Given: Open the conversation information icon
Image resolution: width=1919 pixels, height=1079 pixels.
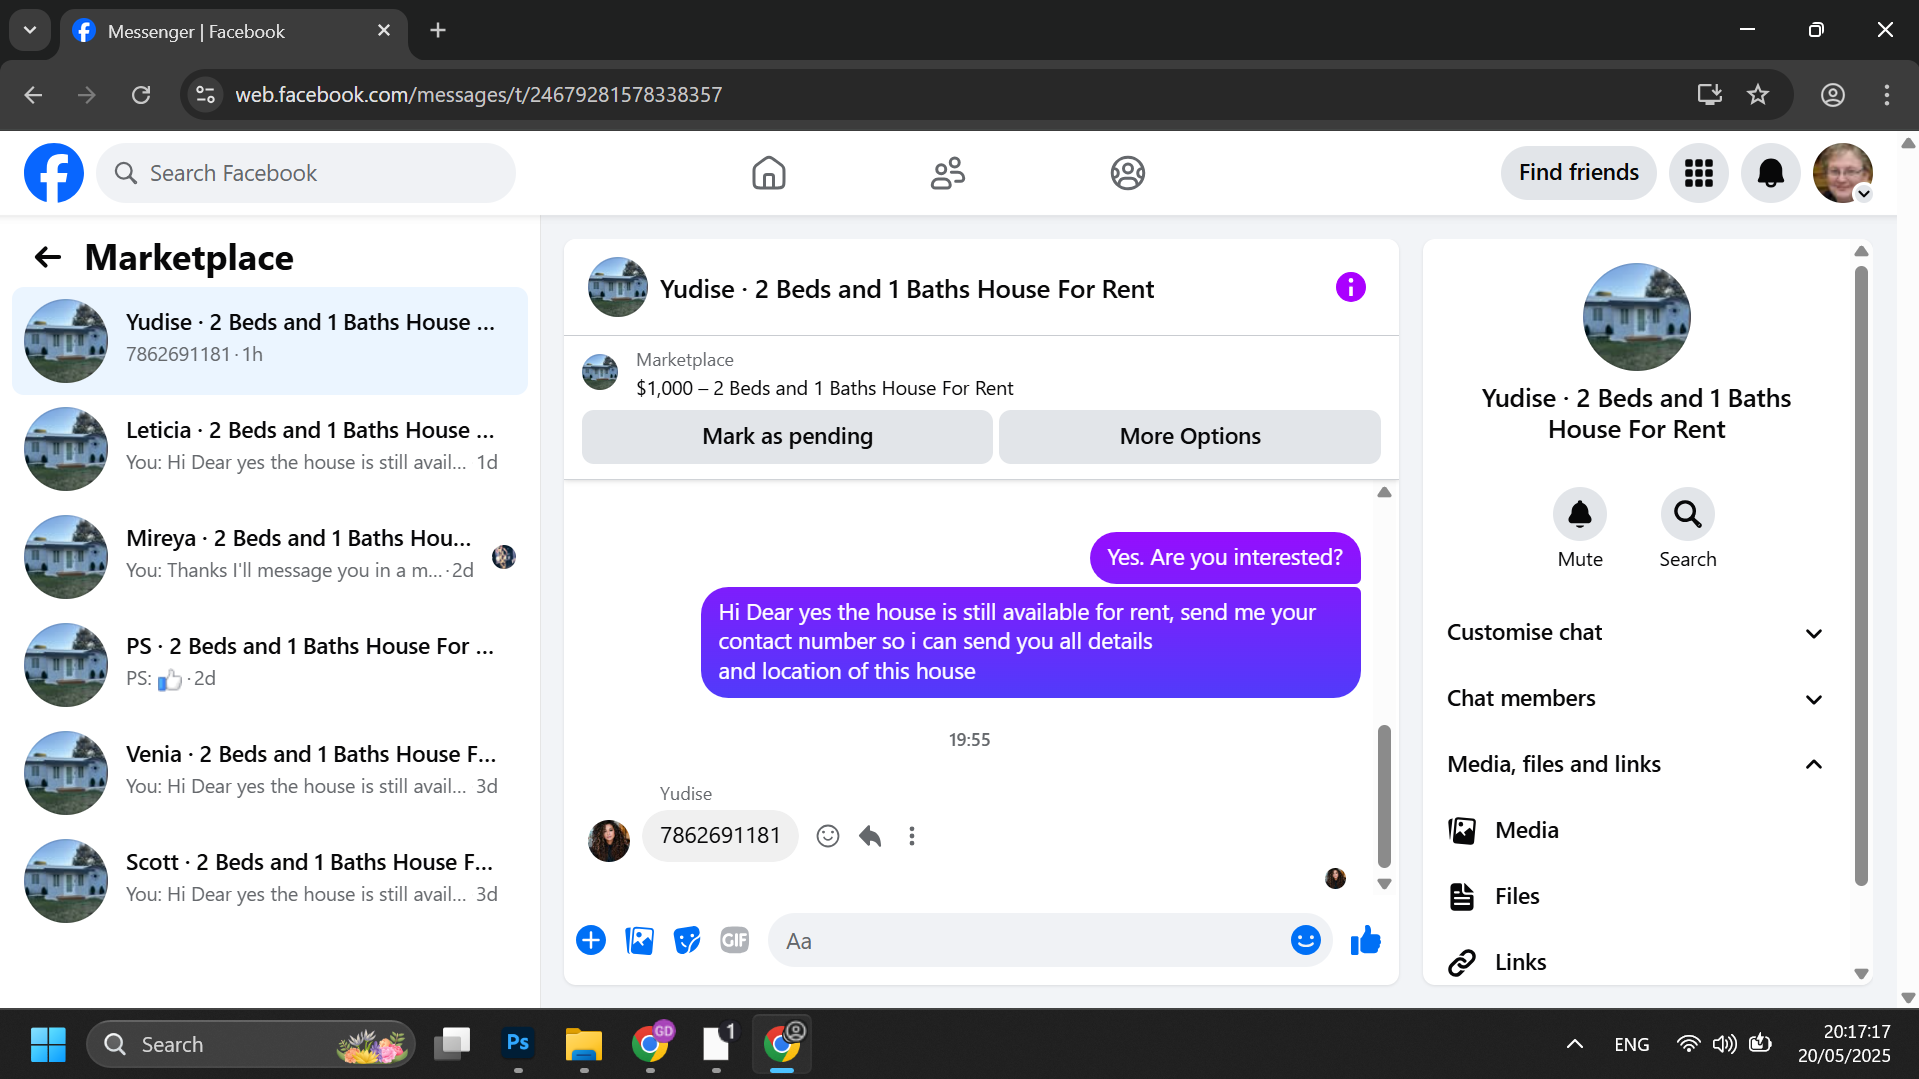Looking at the screenshot, I should (1350, 288).
